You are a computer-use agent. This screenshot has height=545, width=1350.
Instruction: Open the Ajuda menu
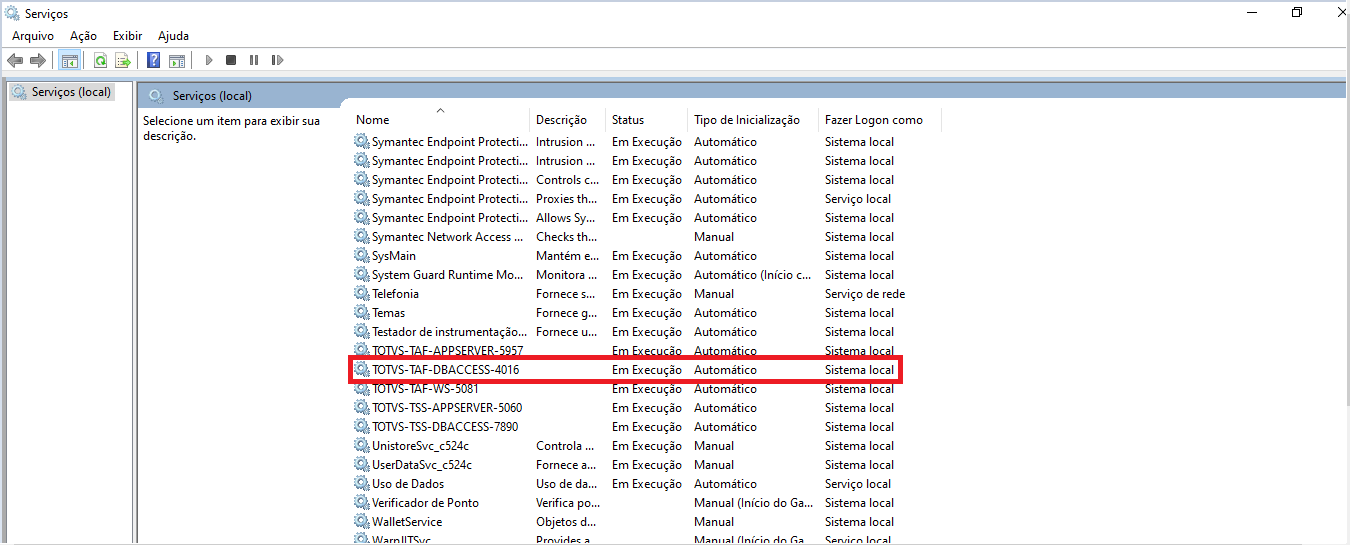173,36
